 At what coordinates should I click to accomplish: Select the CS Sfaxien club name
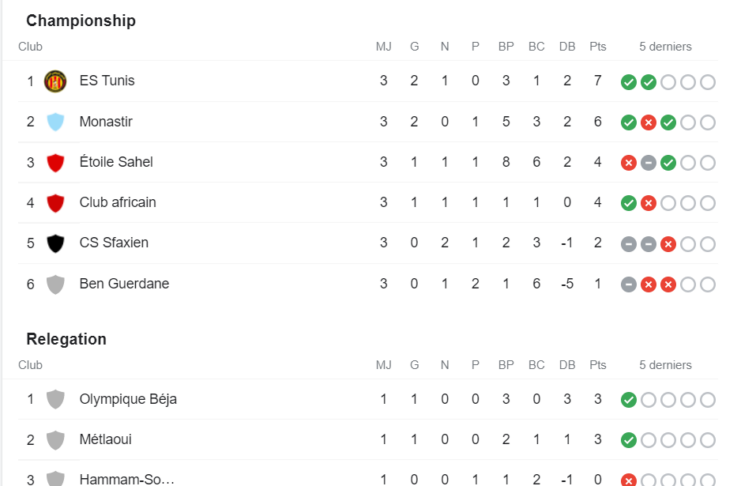(114, 243)
